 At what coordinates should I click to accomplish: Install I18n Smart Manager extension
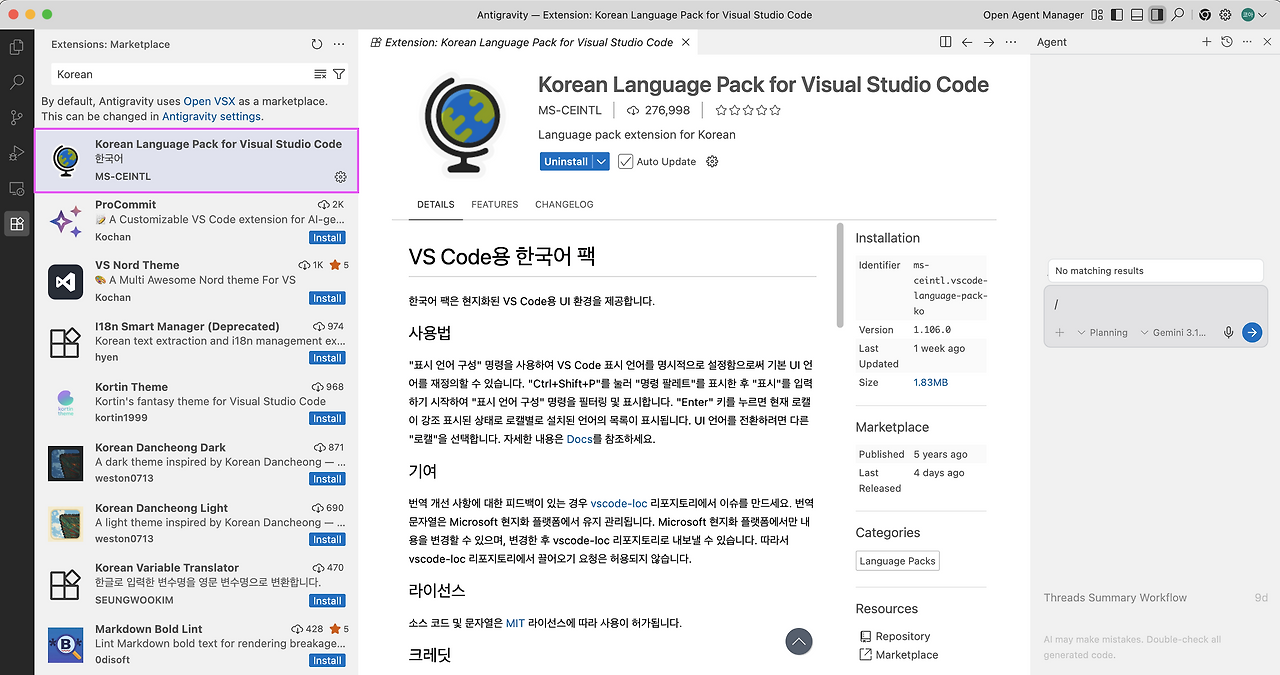327,358
